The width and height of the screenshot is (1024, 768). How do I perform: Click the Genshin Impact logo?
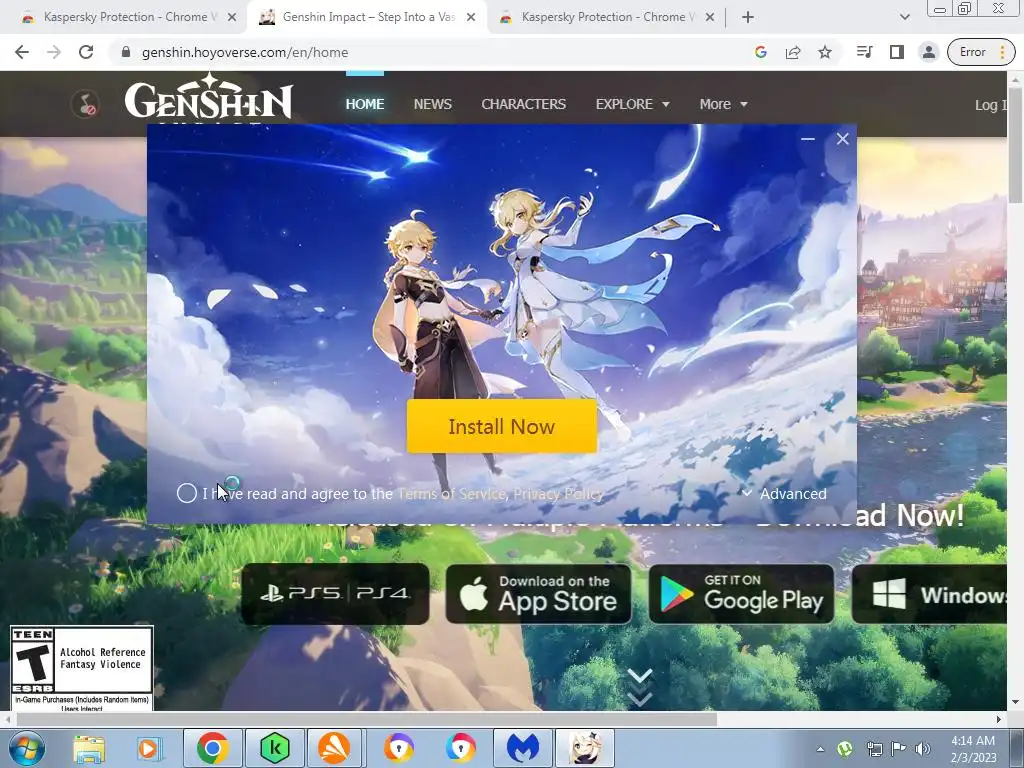[208, 98]
